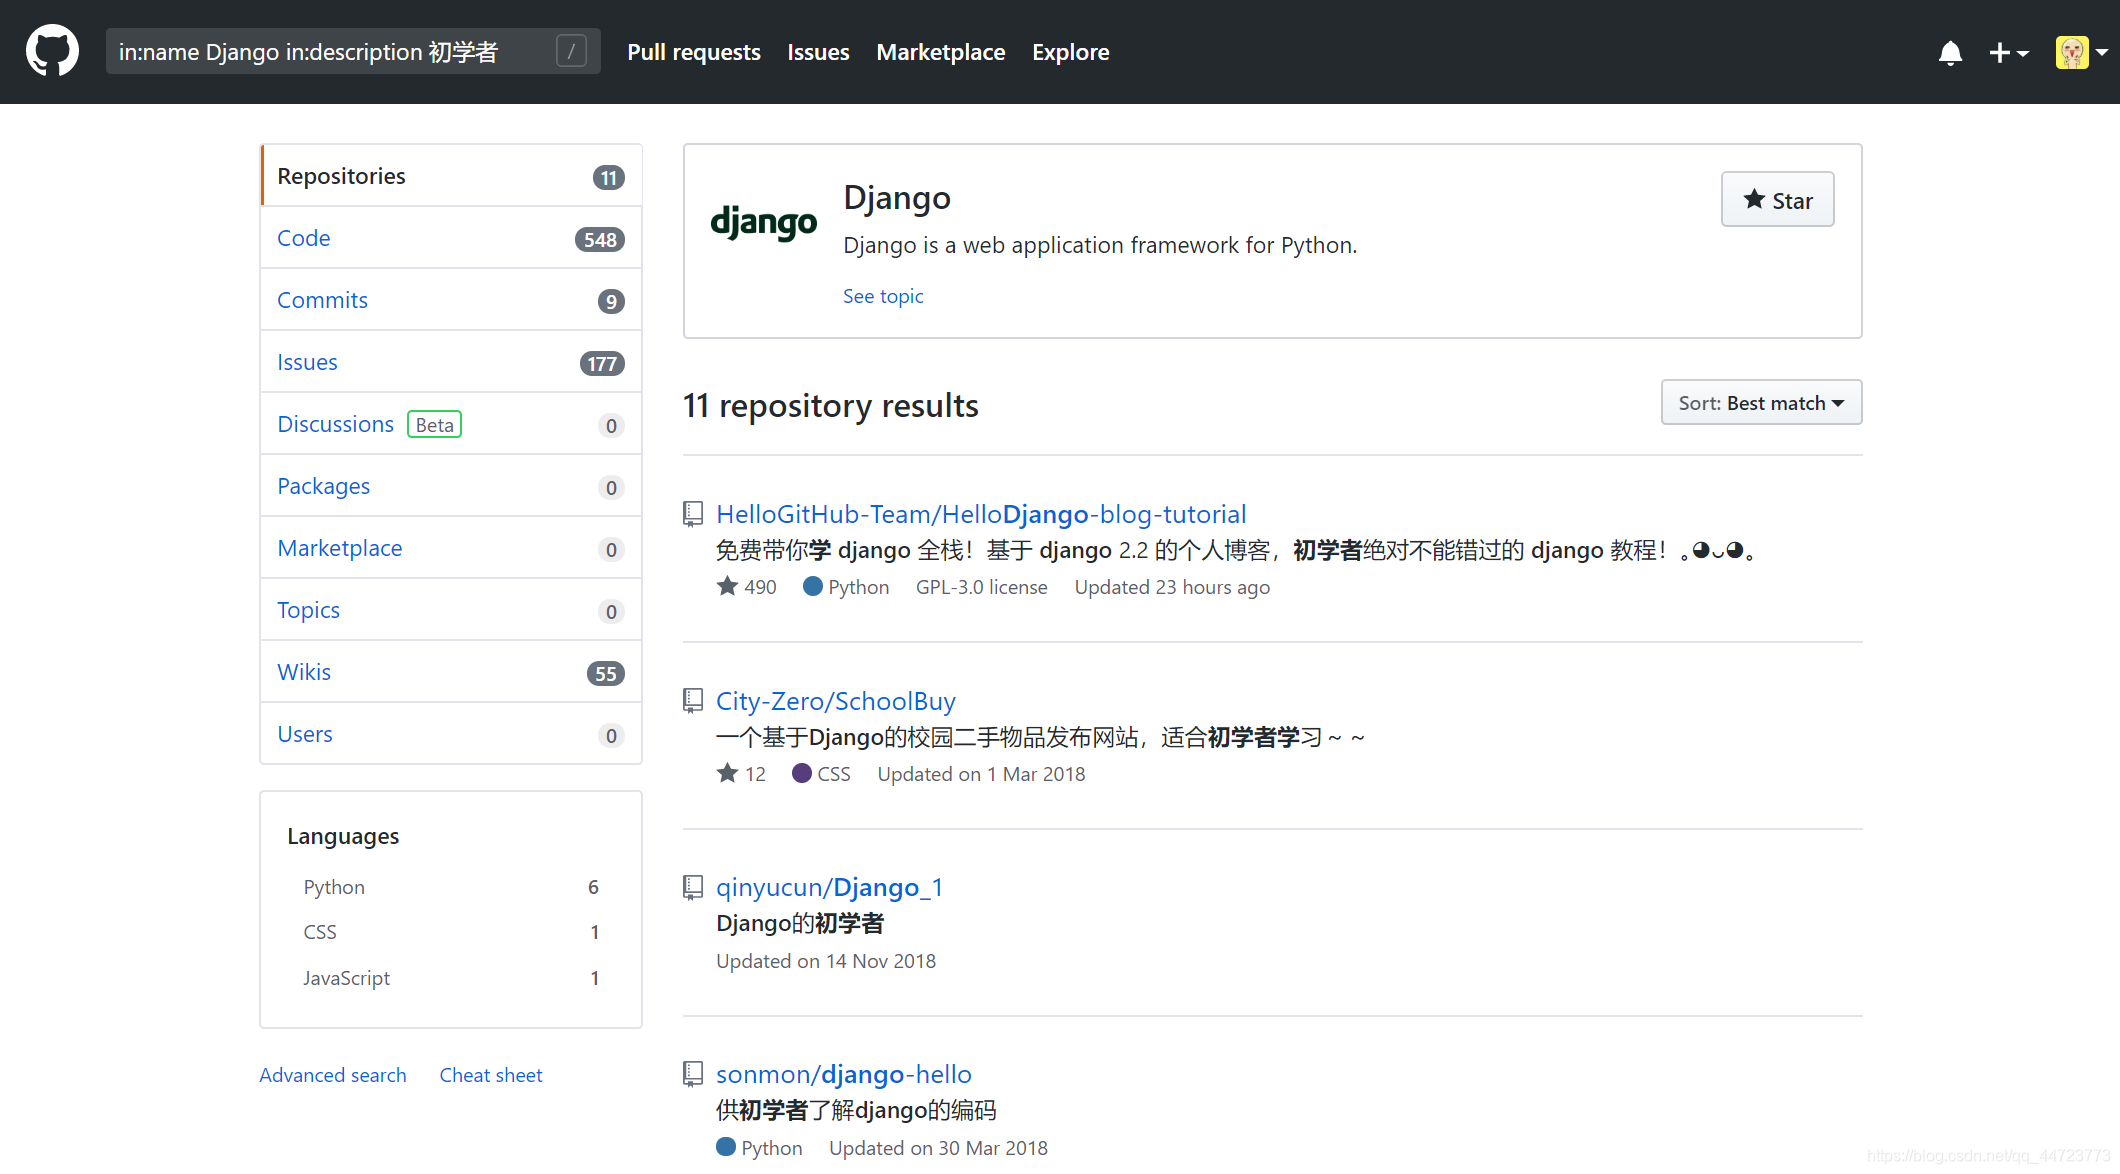
Task: Filter results by CSS language
Action: point(451,932)
